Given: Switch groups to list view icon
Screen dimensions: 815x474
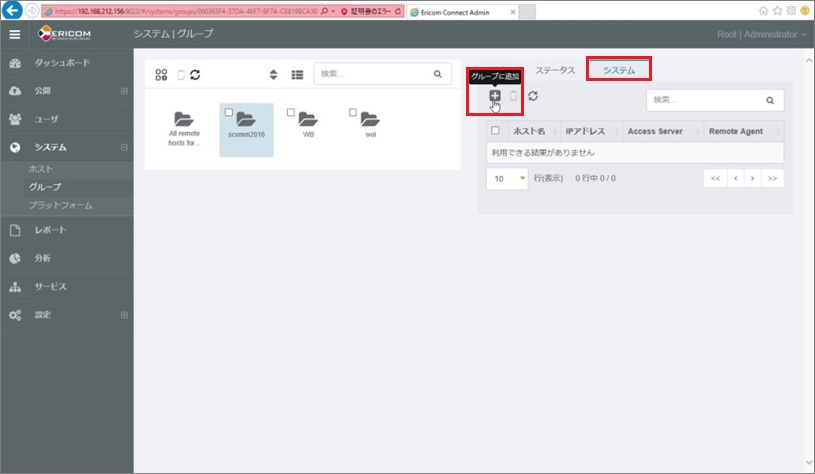Looking at the screenshot, I should click(x=297, y=74).
